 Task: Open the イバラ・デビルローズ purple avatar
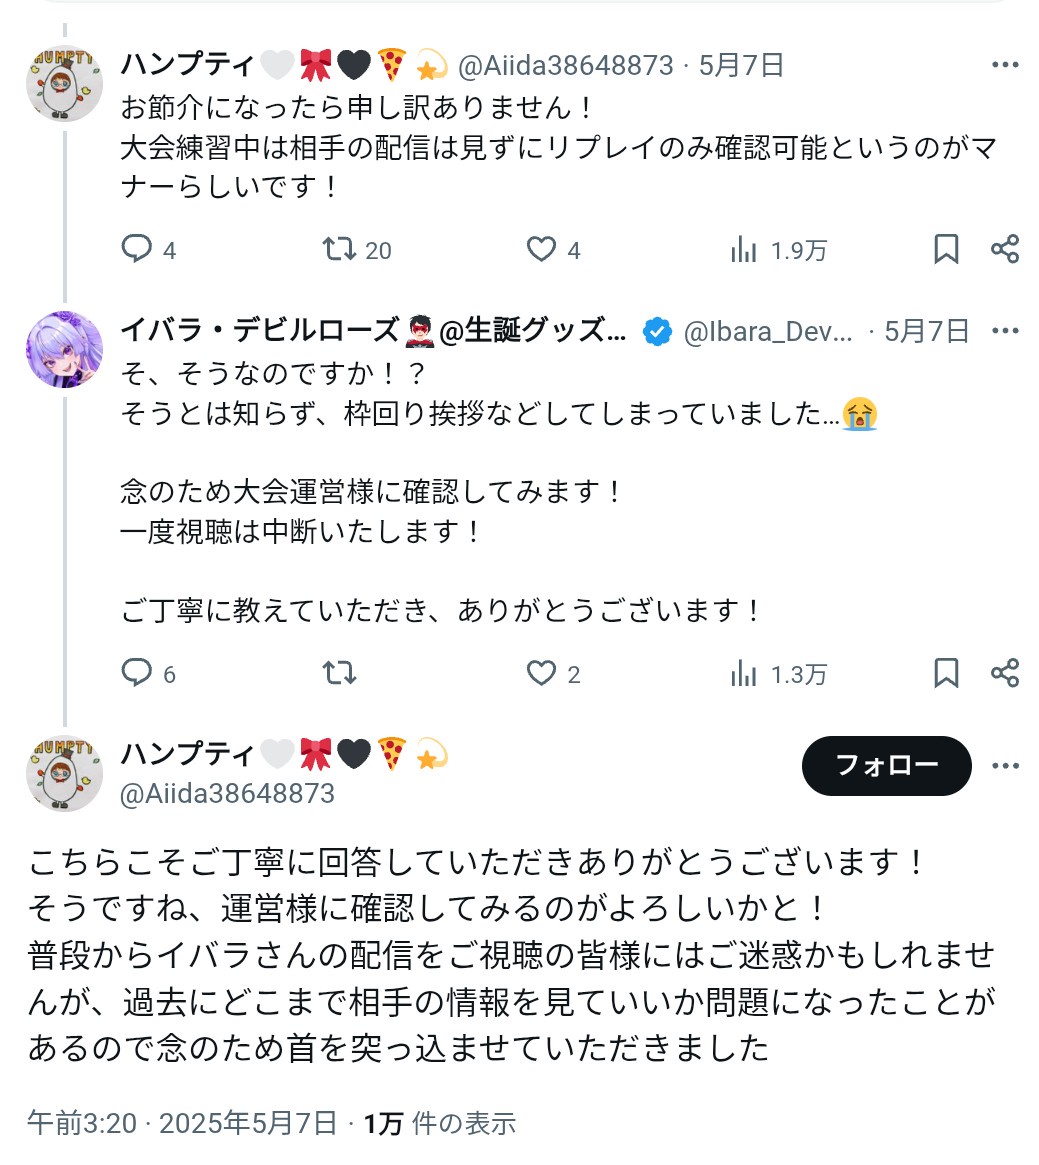tap(65, 349)
